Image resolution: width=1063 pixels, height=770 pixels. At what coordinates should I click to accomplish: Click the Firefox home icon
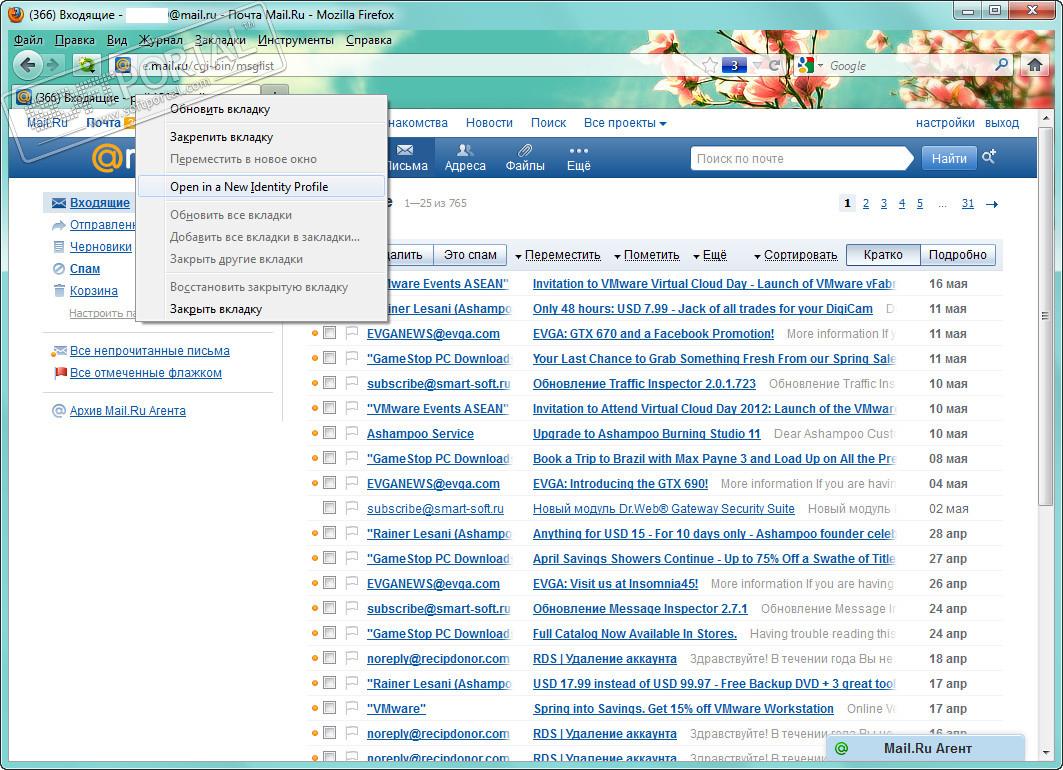click(1035, 65)
